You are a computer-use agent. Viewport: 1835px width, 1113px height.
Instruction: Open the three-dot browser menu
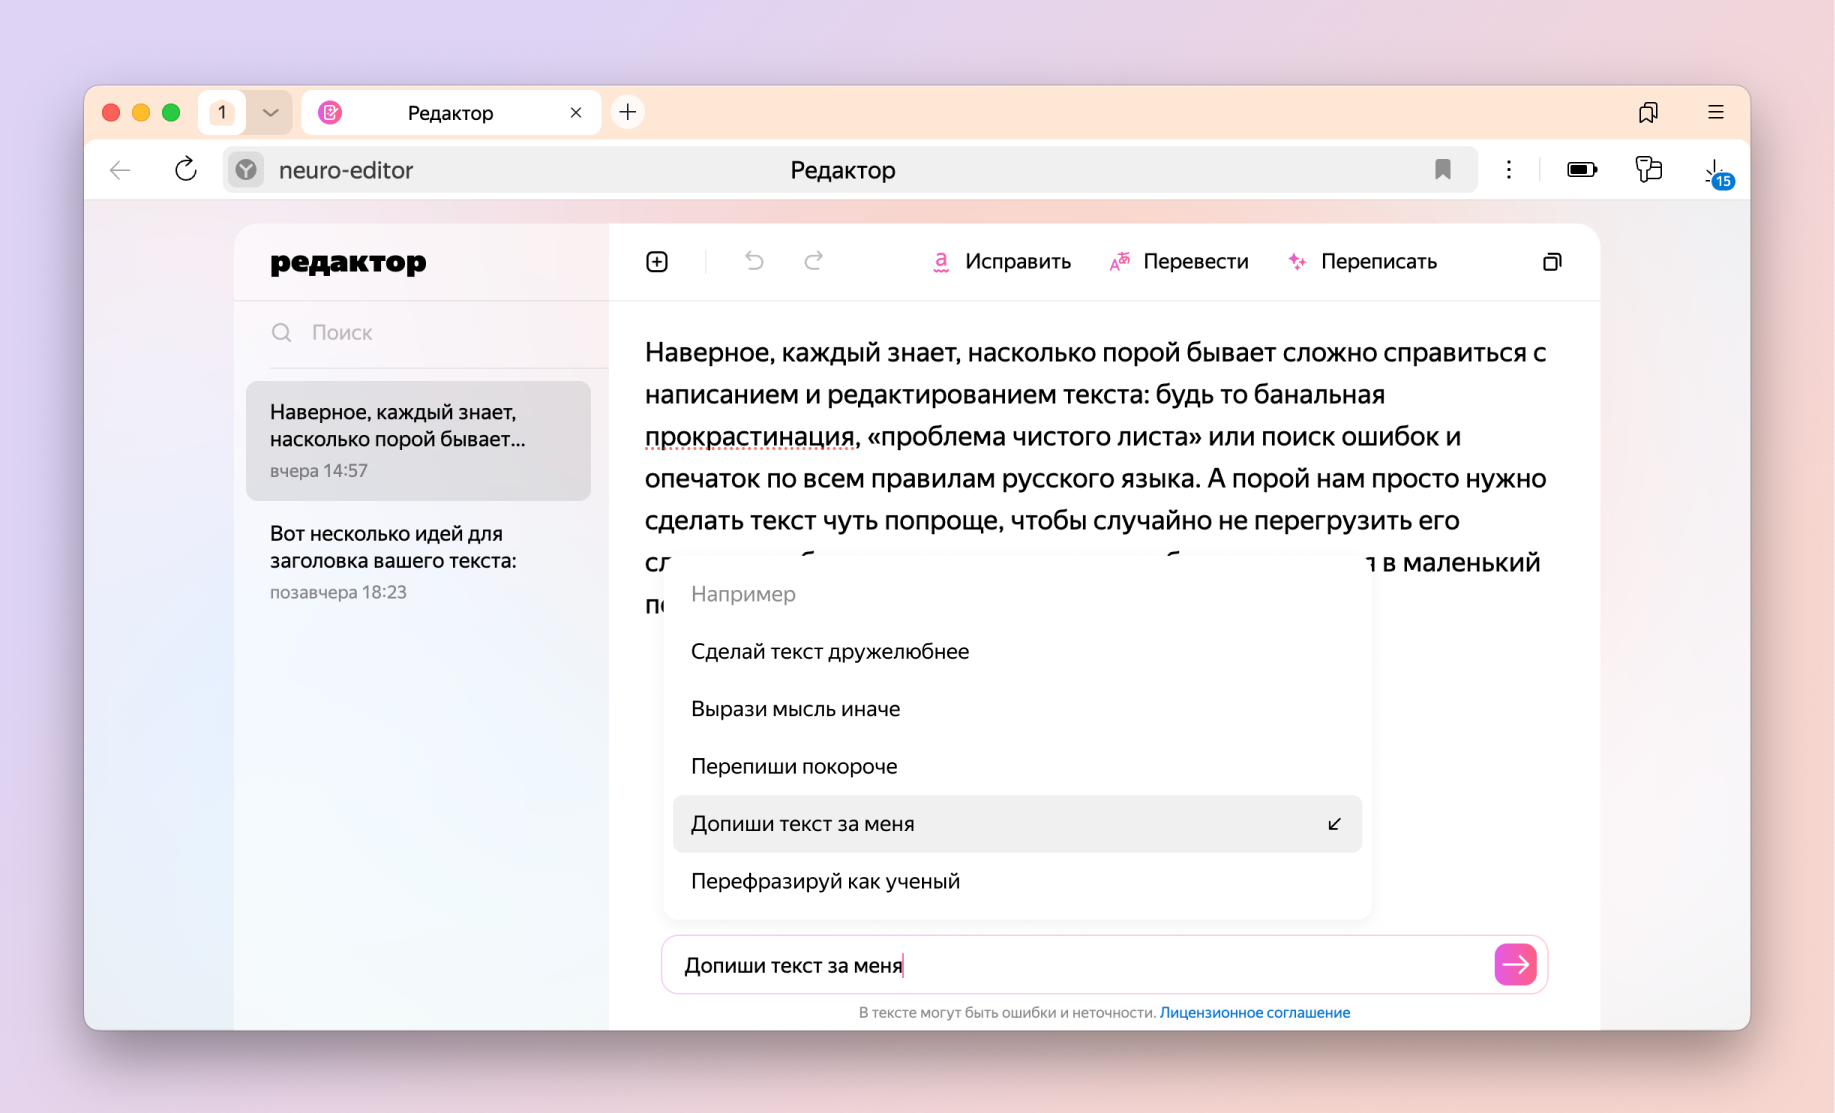[x=1509, y=169]
